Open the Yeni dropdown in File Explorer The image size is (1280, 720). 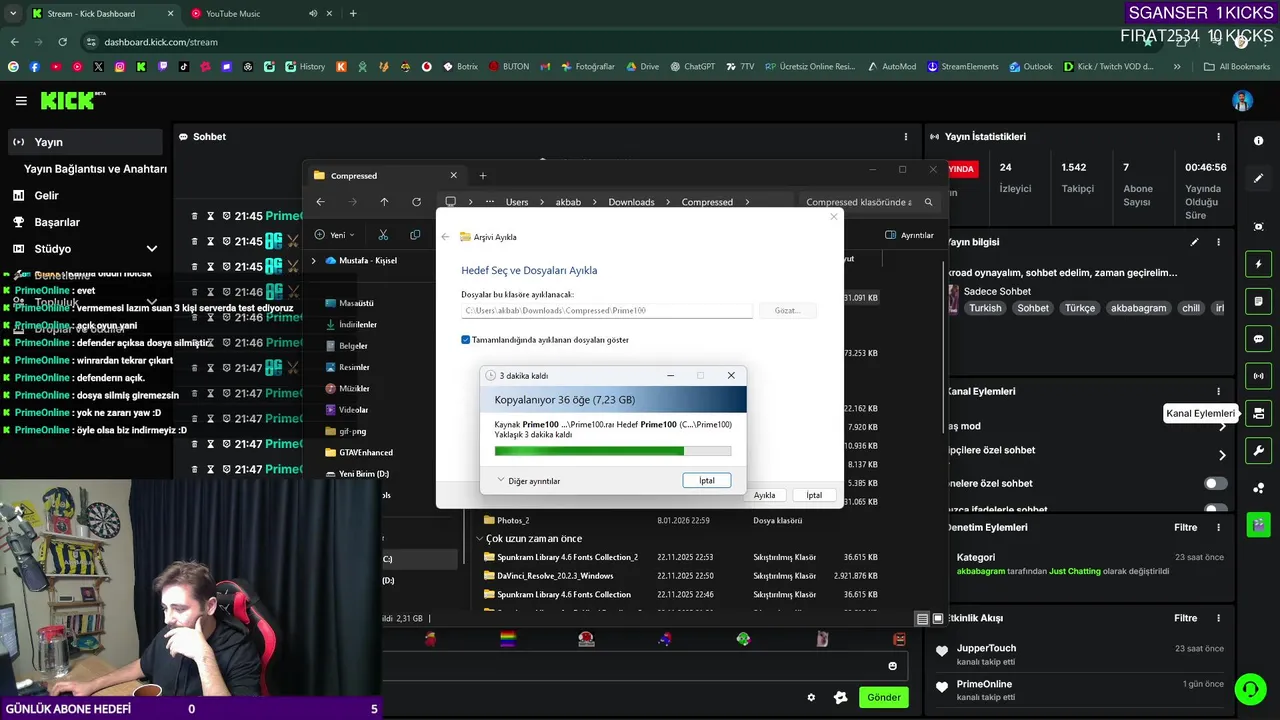(x=334, y=235)
